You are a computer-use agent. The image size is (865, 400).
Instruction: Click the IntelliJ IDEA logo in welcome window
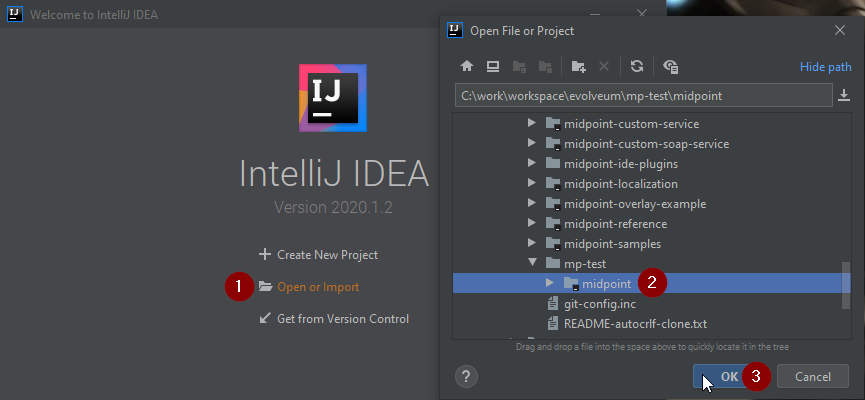click(333, 98)
